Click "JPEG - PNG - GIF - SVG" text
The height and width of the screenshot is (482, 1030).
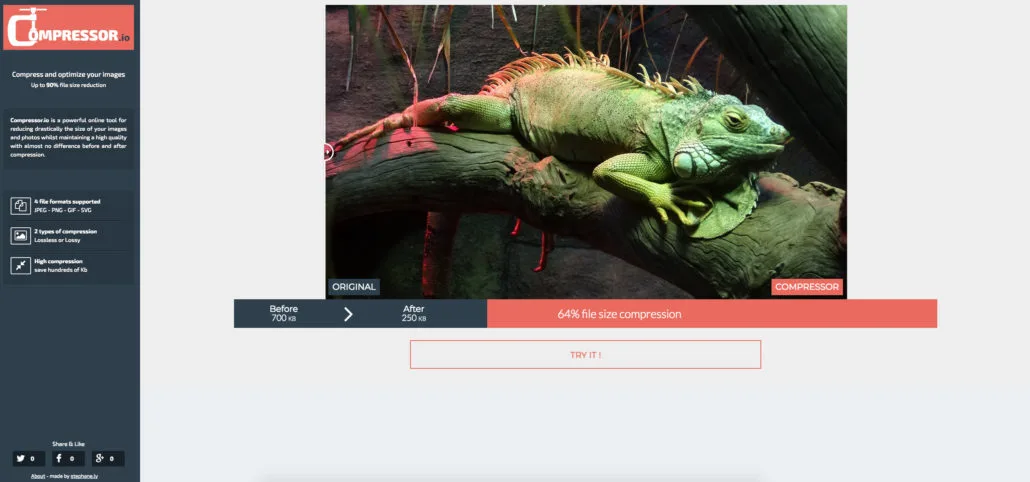62,210
